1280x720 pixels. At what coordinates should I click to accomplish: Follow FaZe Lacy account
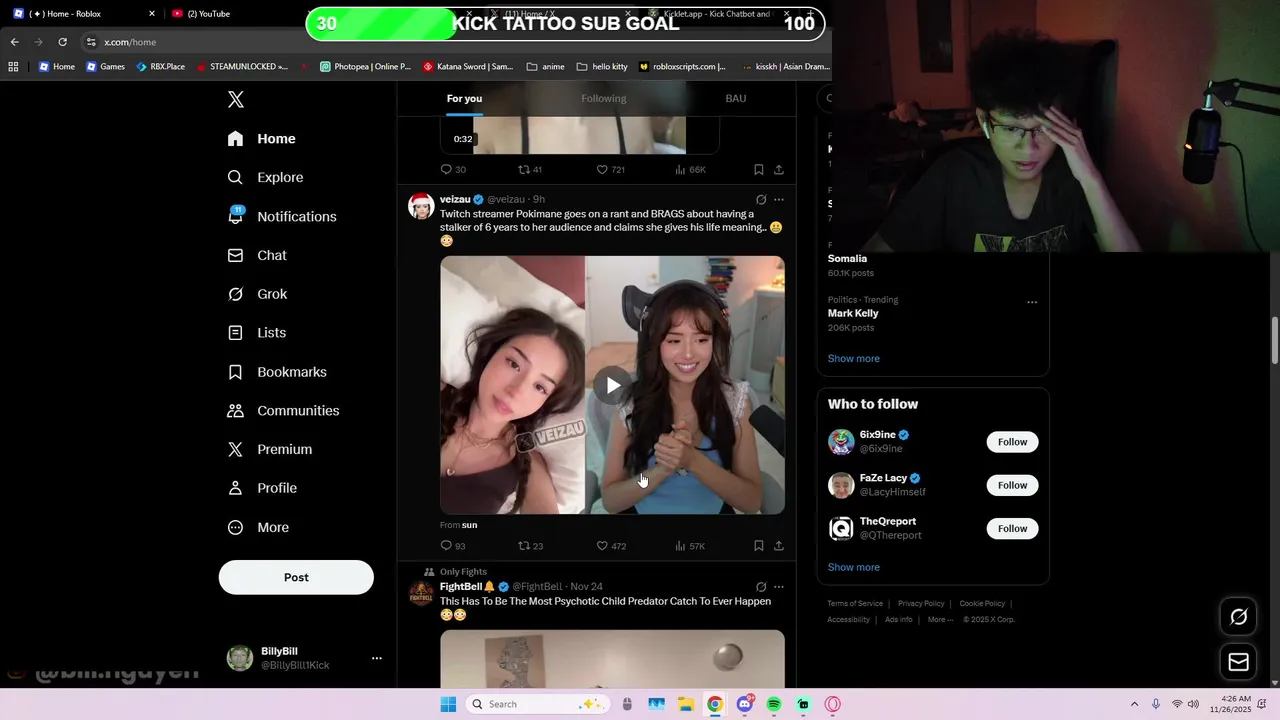1012,485
